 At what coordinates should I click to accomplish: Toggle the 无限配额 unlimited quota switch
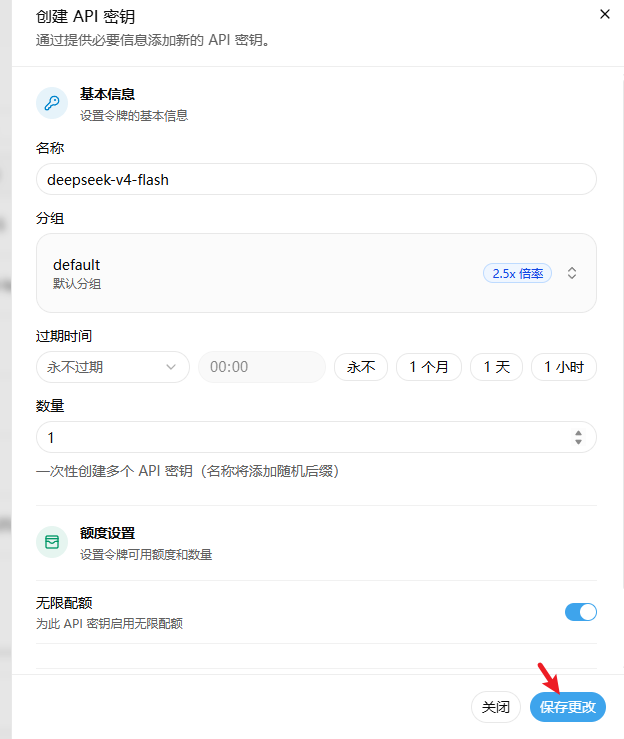(x=581, y=612)
